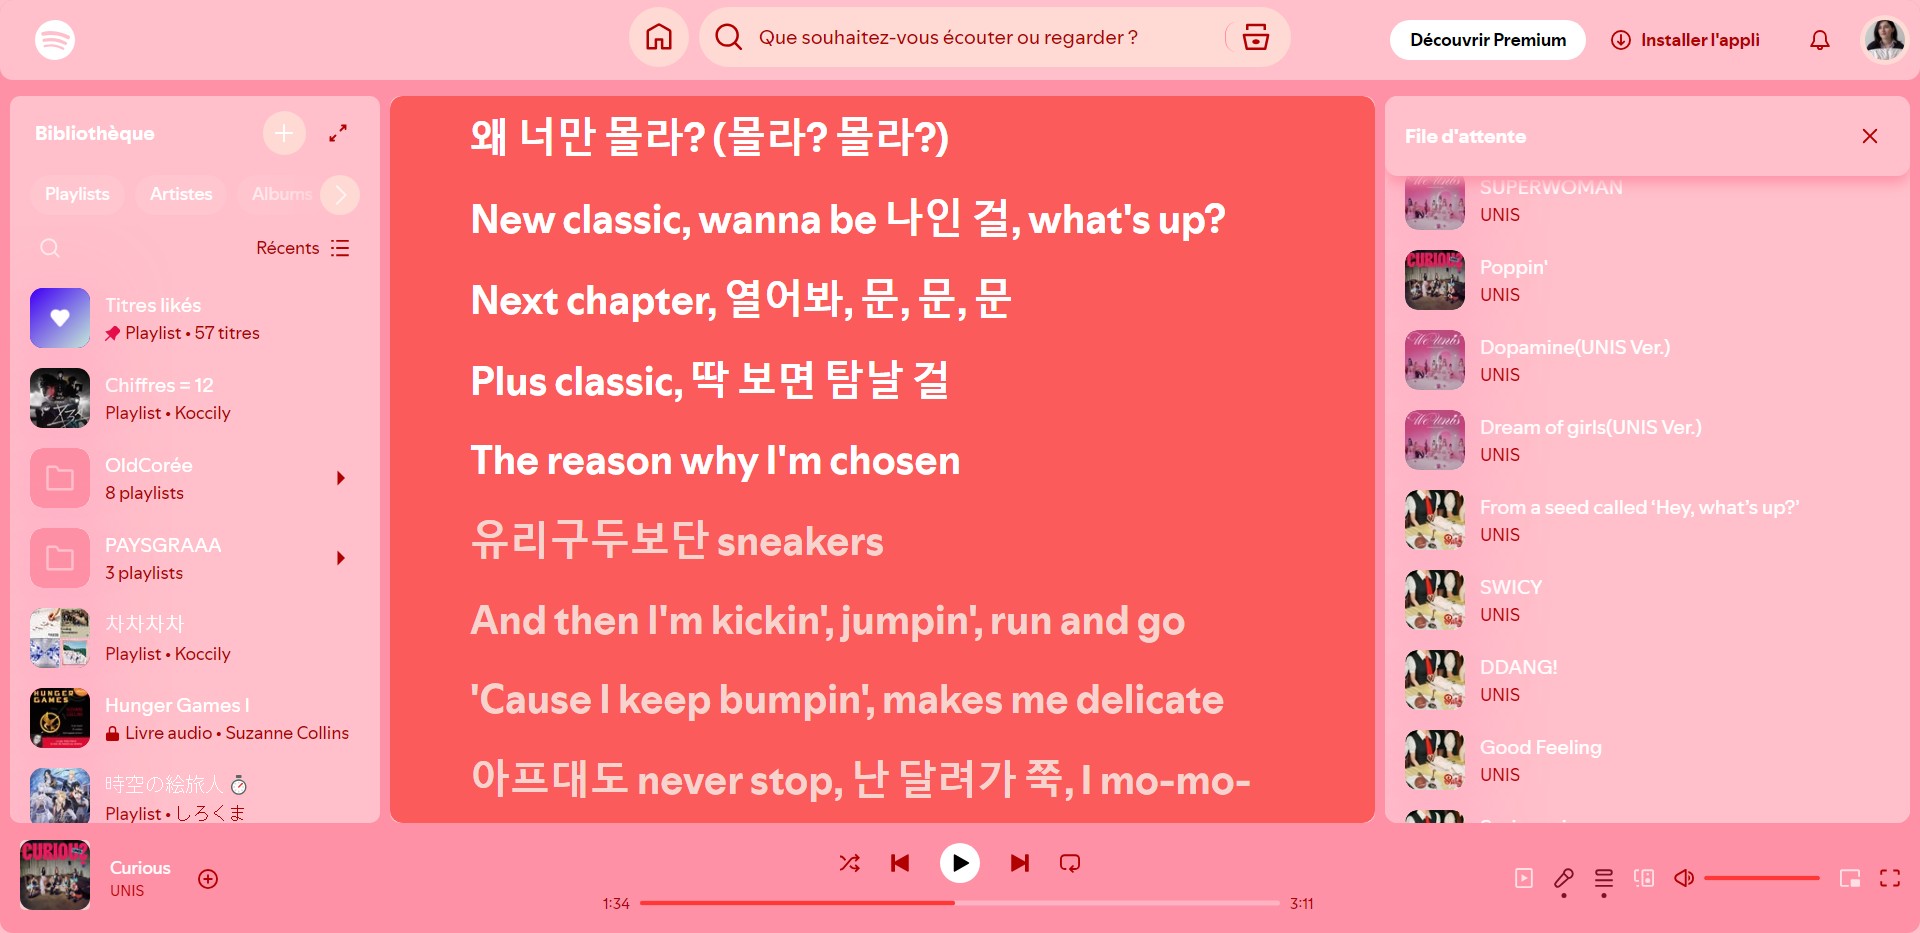The width and height of the screenshot is (1920, 933).
Task: Expand the PAYSGRAAA folder arrow
Action: coord(341,558)
